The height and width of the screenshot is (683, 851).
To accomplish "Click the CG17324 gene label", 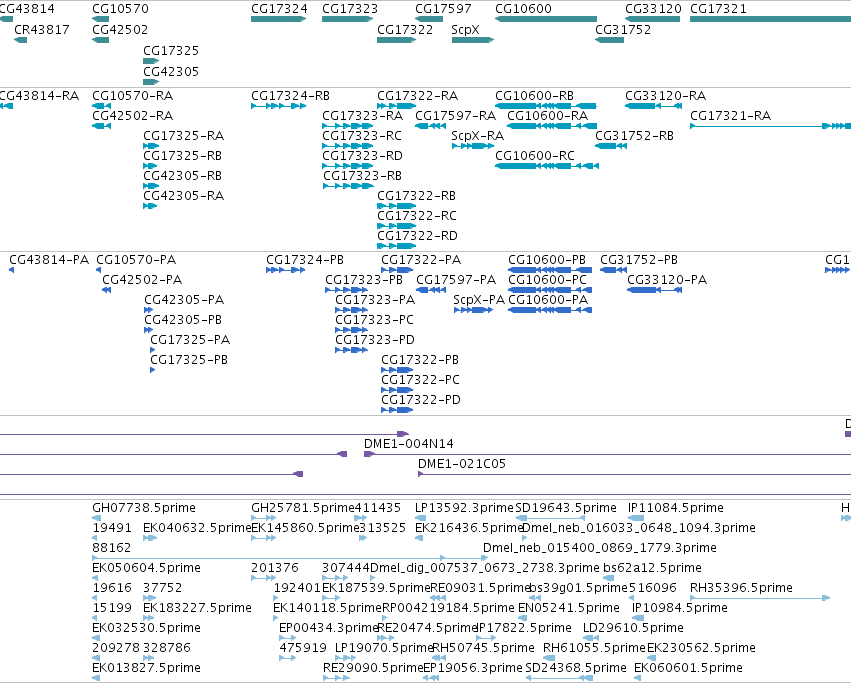I will click(279, 9).
